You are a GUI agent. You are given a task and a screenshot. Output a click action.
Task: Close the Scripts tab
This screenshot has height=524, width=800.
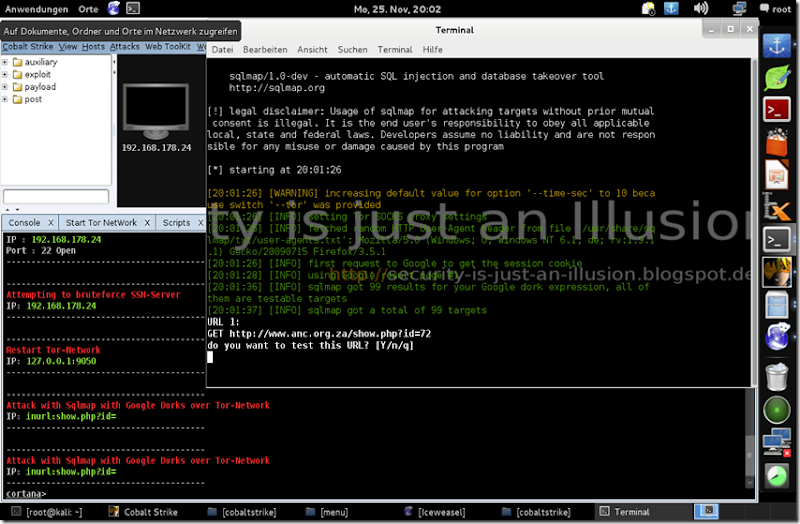point(201,223)
